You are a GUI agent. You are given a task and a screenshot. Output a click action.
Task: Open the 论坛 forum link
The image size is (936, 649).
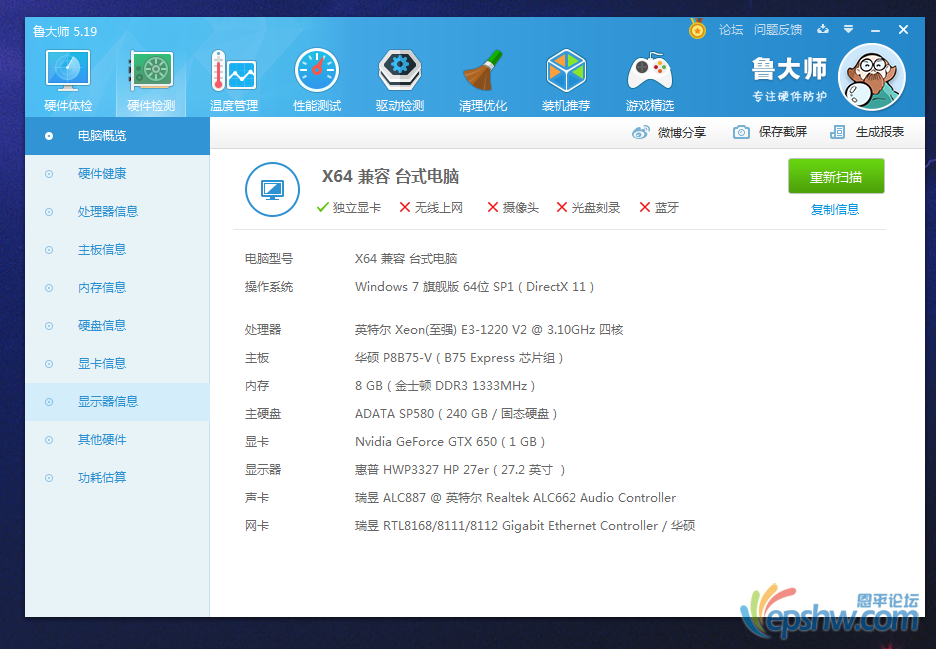pyautogui.click(x=731, y=29)
